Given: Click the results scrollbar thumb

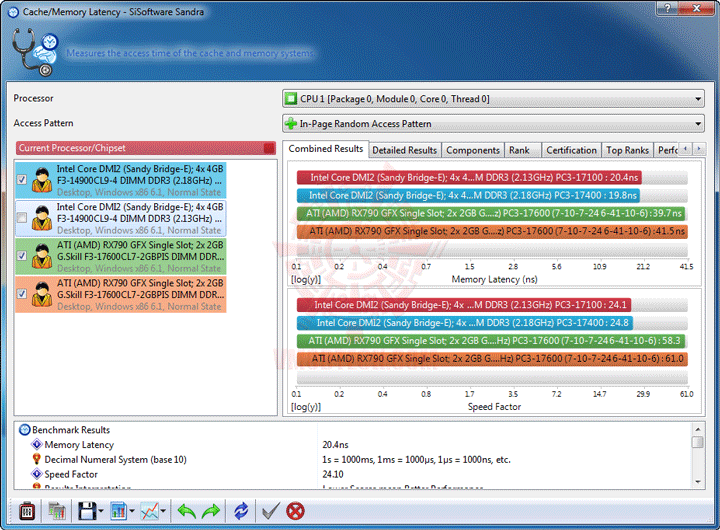Looking at the screenshot, I should point(698,442).
